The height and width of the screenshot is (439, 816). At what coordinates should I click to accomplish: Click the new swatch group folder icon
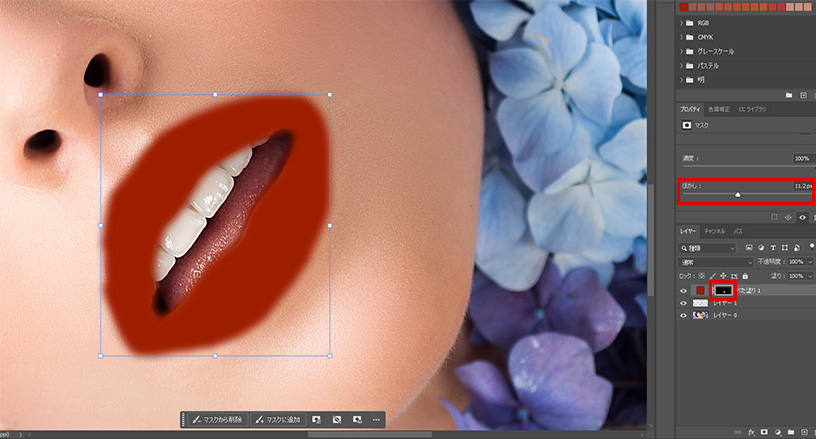coord(788,95)
